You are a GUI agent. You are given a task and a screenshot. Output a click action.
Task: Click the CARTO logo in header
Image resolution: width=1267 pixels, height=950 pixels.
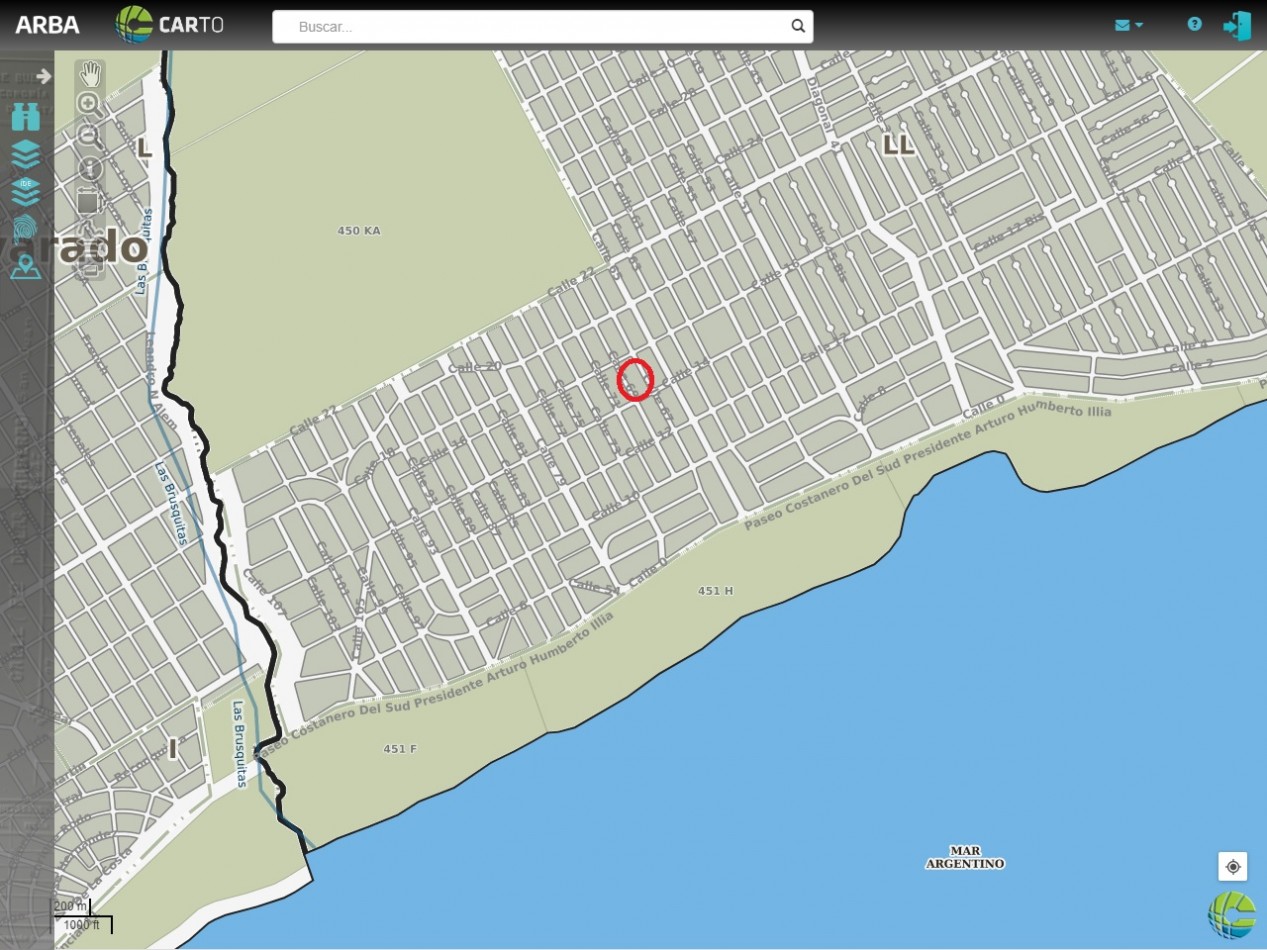click(169, 25)
